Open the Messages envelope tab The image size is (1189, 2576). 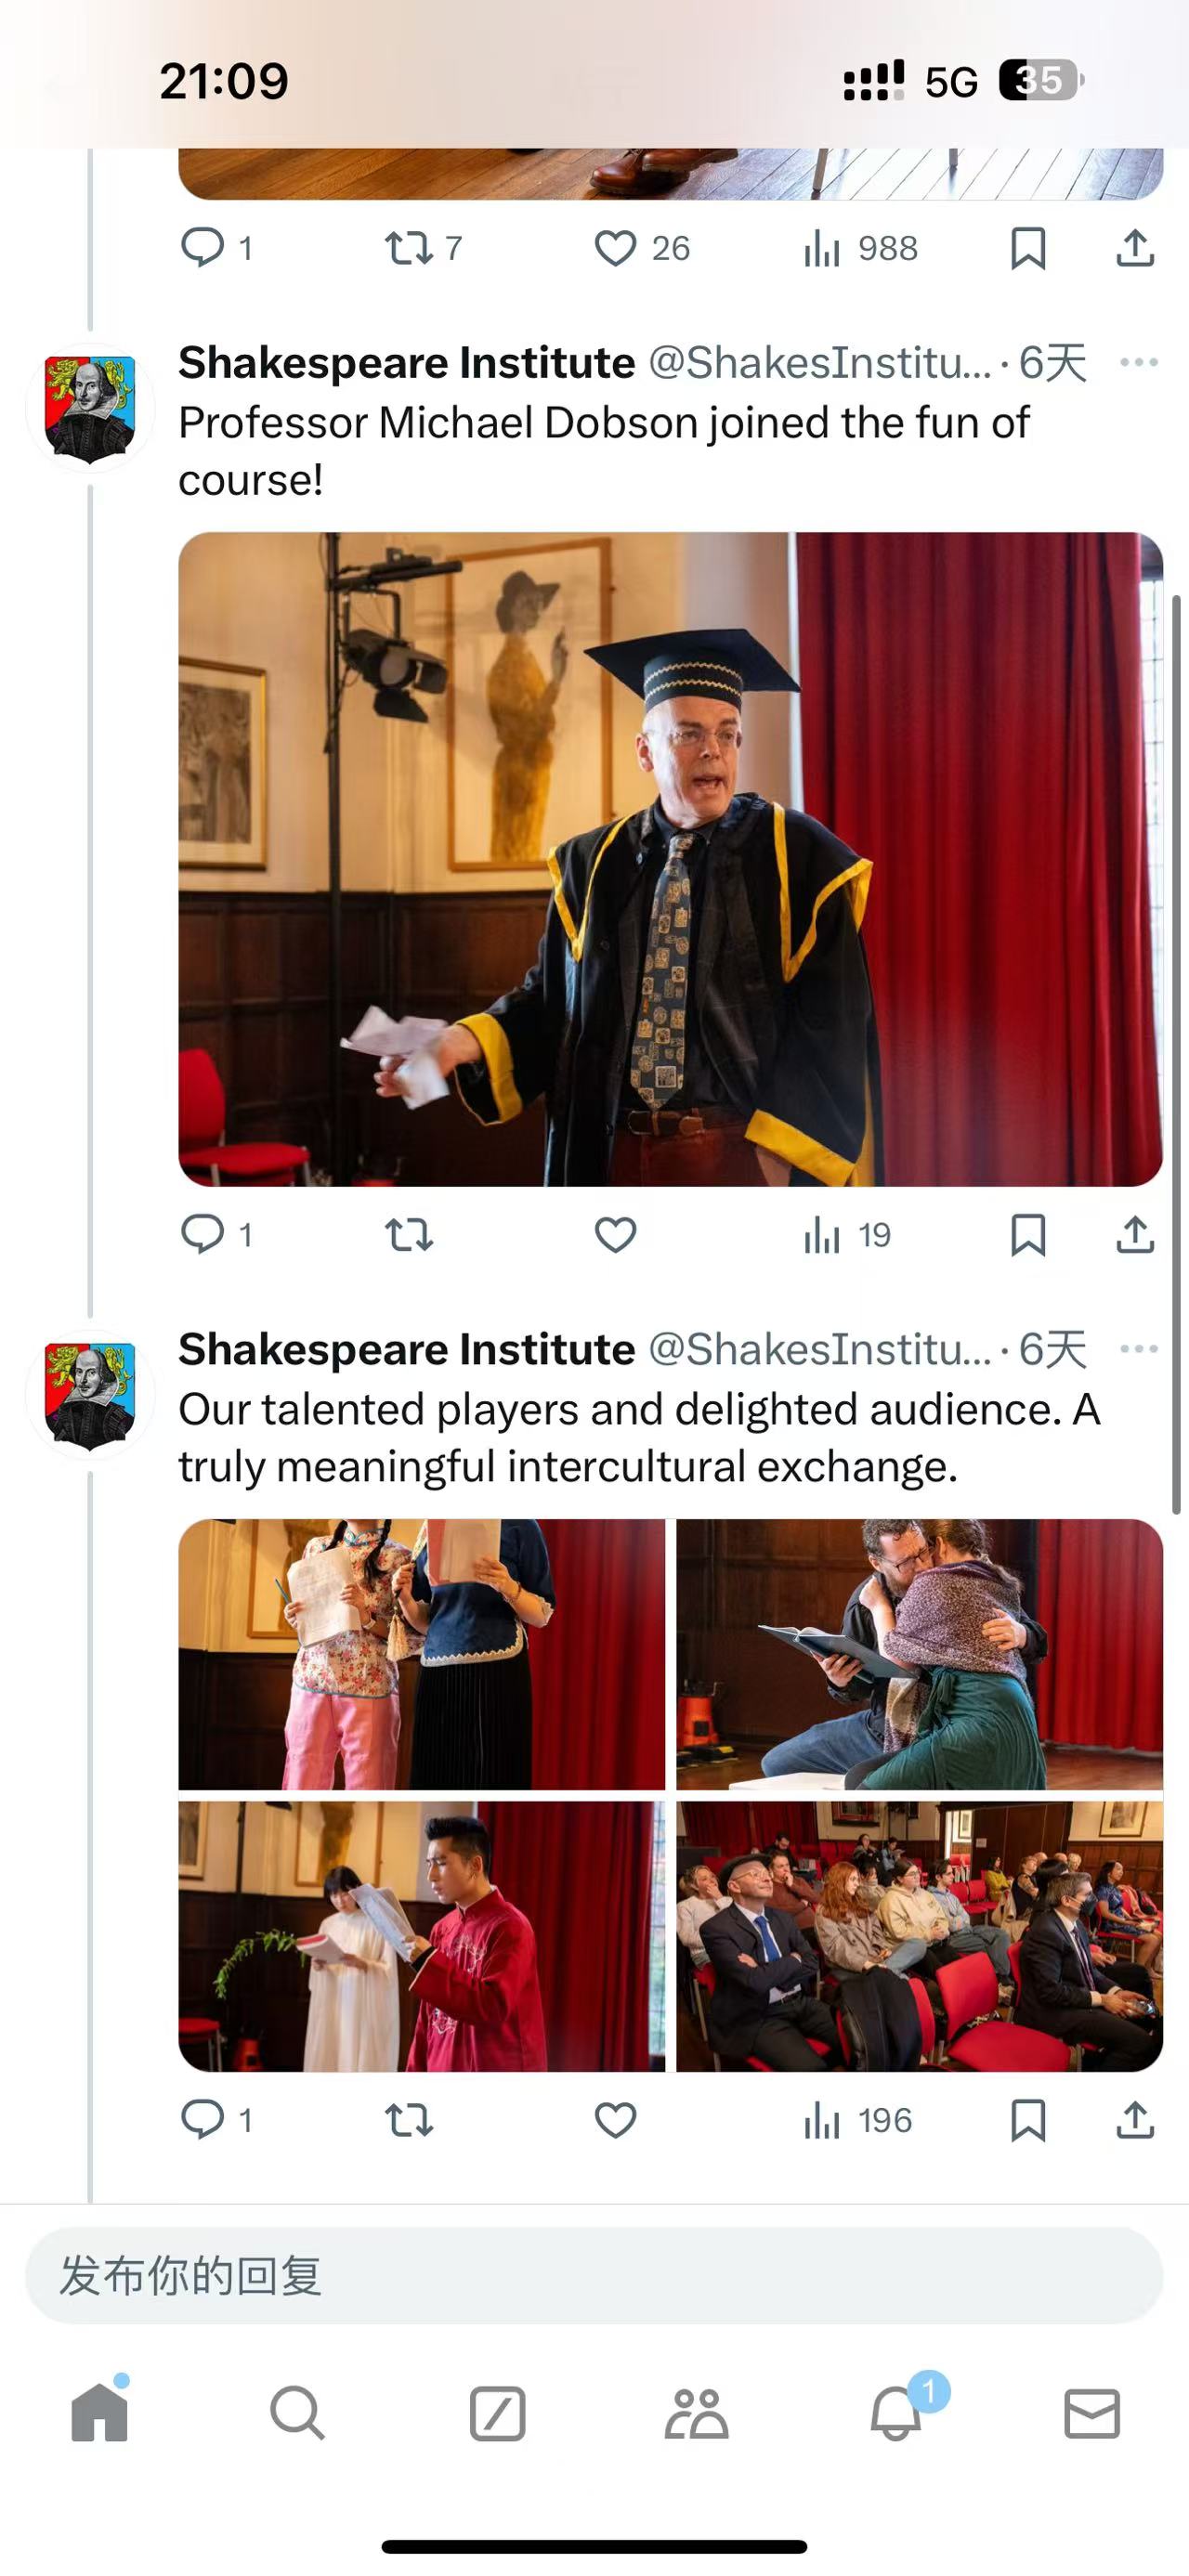coord(1091,2412)
